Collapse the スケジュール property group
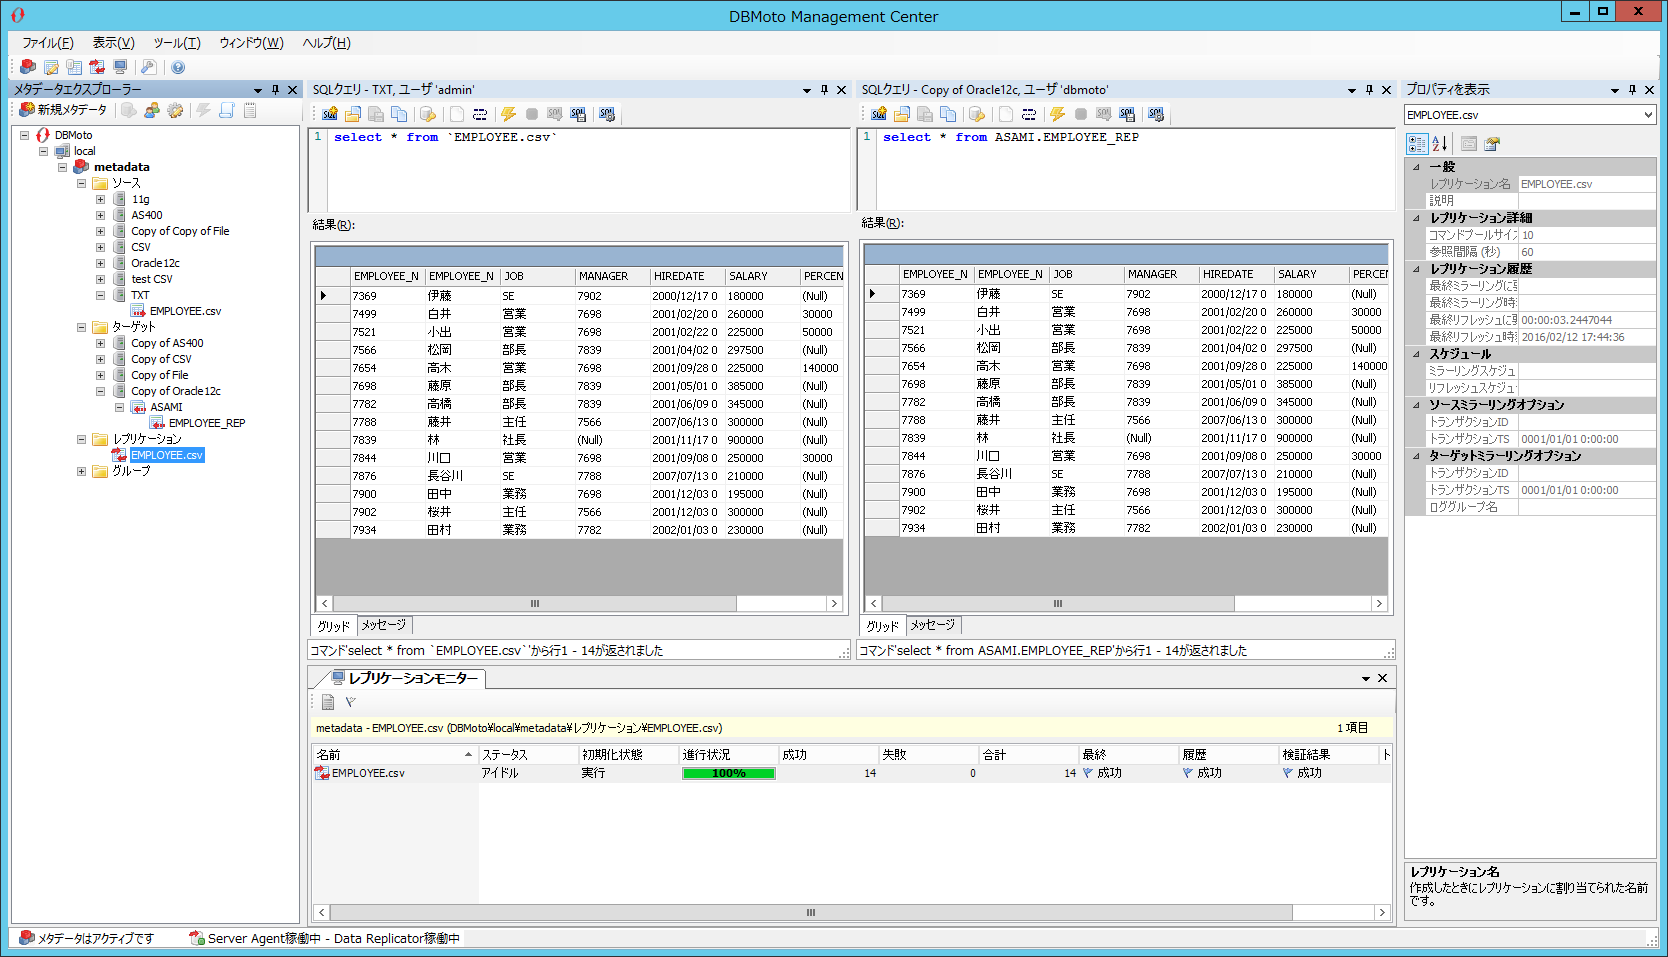The height and width of the screenshot is (957, 1668). (1416, 354)
